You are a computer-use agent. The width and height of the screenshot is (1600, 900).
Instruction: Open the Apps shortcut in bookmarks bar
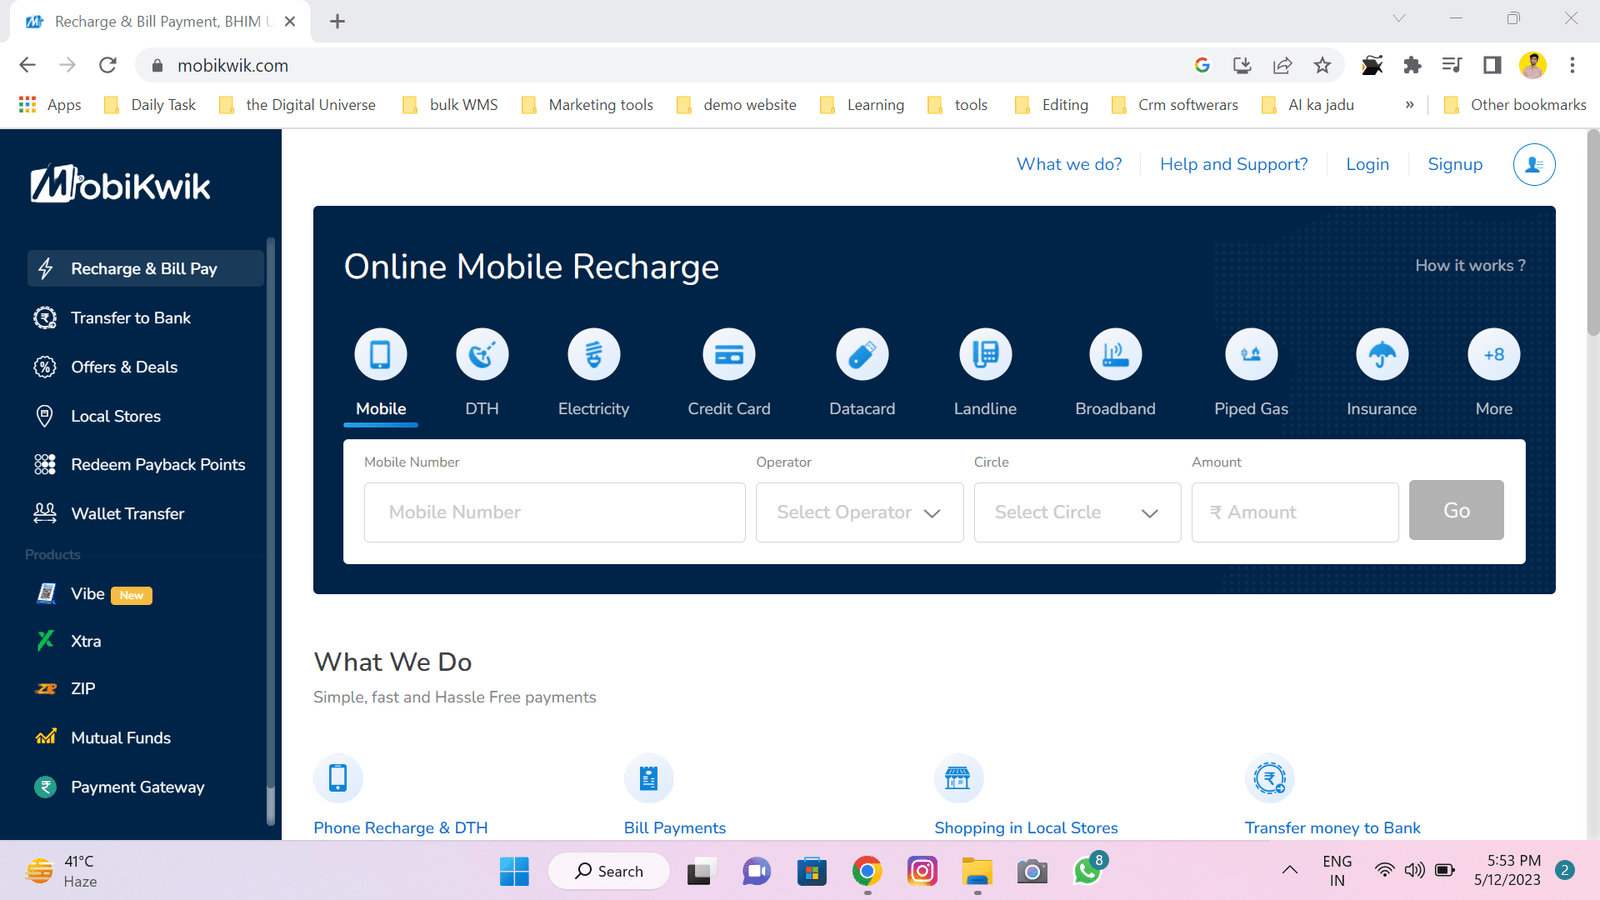click(x=50, y=105)
